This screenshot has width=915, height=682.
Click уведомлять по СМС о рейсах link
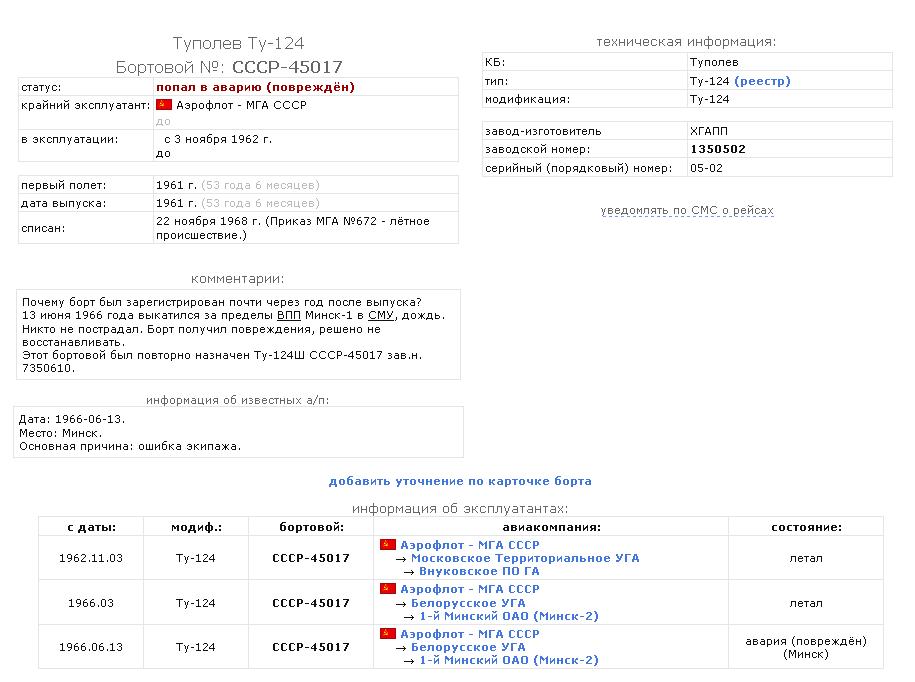(x=687, y=211)
